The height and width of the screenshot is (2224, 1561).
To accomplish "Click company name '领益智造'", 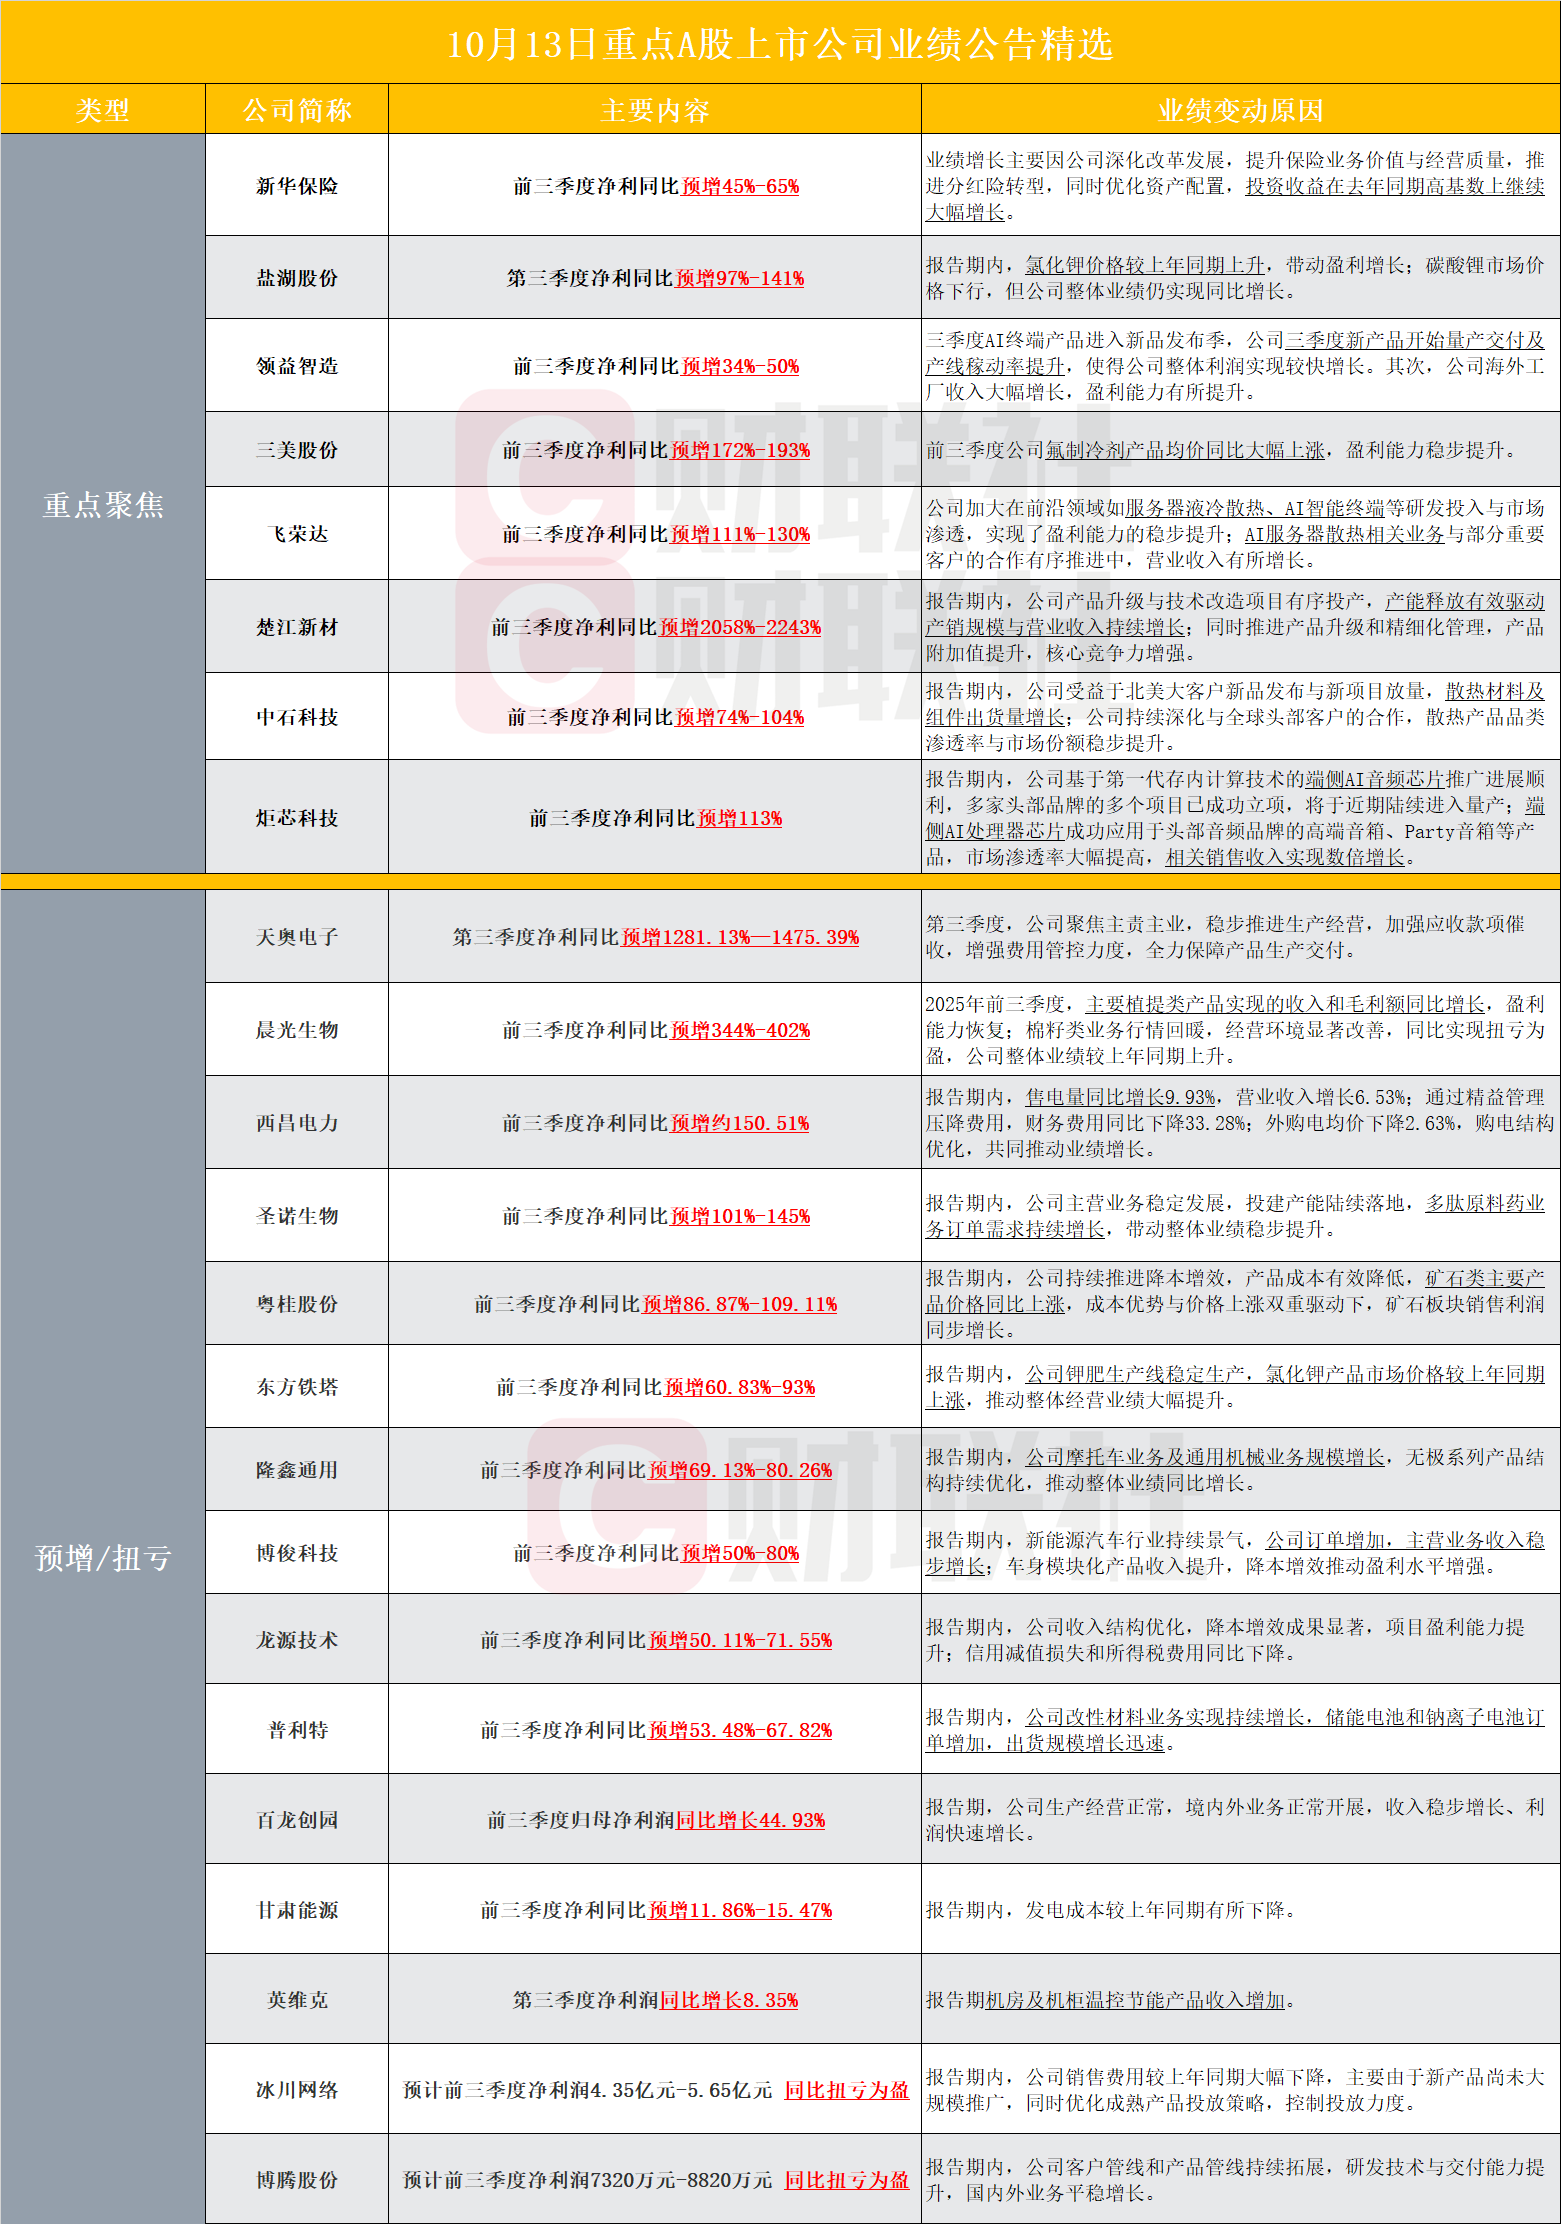I will click(297, 366).
